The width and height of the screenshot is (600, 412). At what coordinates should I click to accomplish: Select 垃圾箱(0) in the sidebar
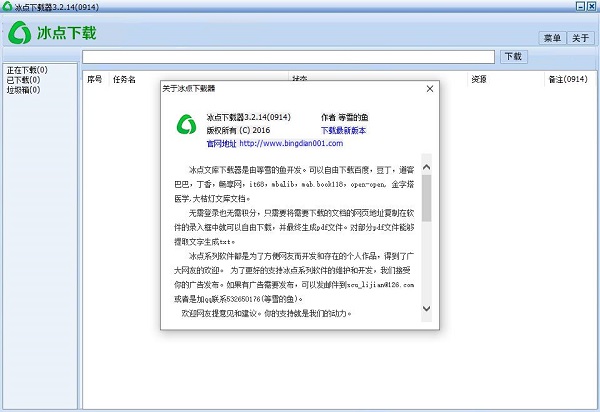(x=23, y=90)
